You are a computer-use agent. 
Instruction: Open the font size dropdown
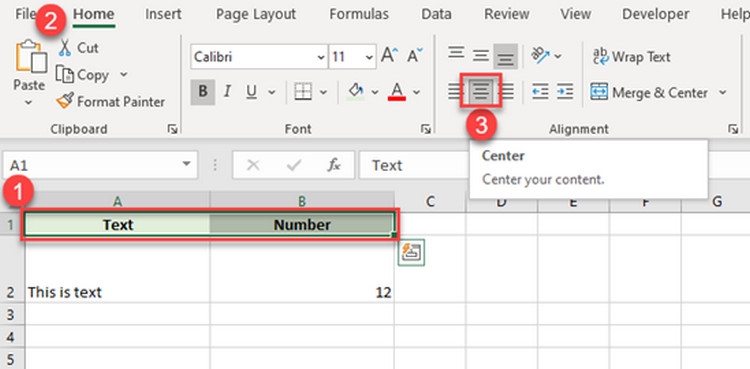(x=369, y=57)
